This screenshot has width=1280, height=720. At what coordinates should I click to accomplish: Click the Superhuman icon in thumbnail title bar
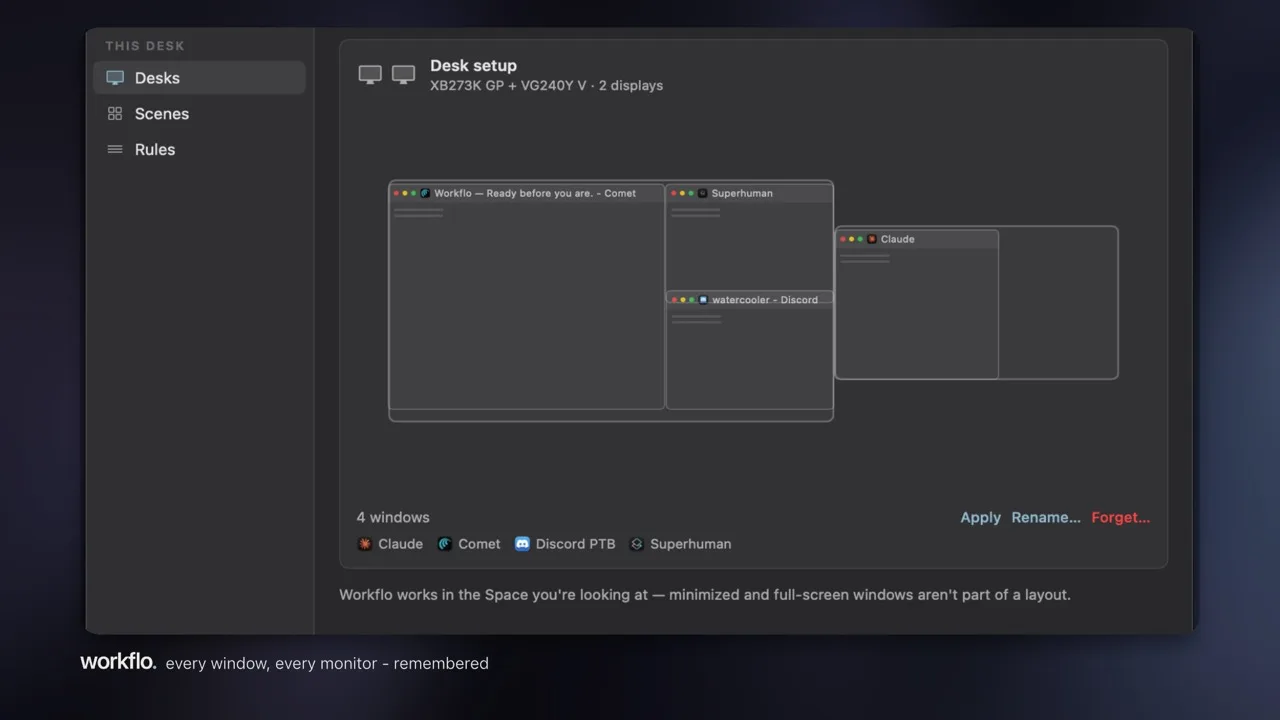(x=702, y=193)
